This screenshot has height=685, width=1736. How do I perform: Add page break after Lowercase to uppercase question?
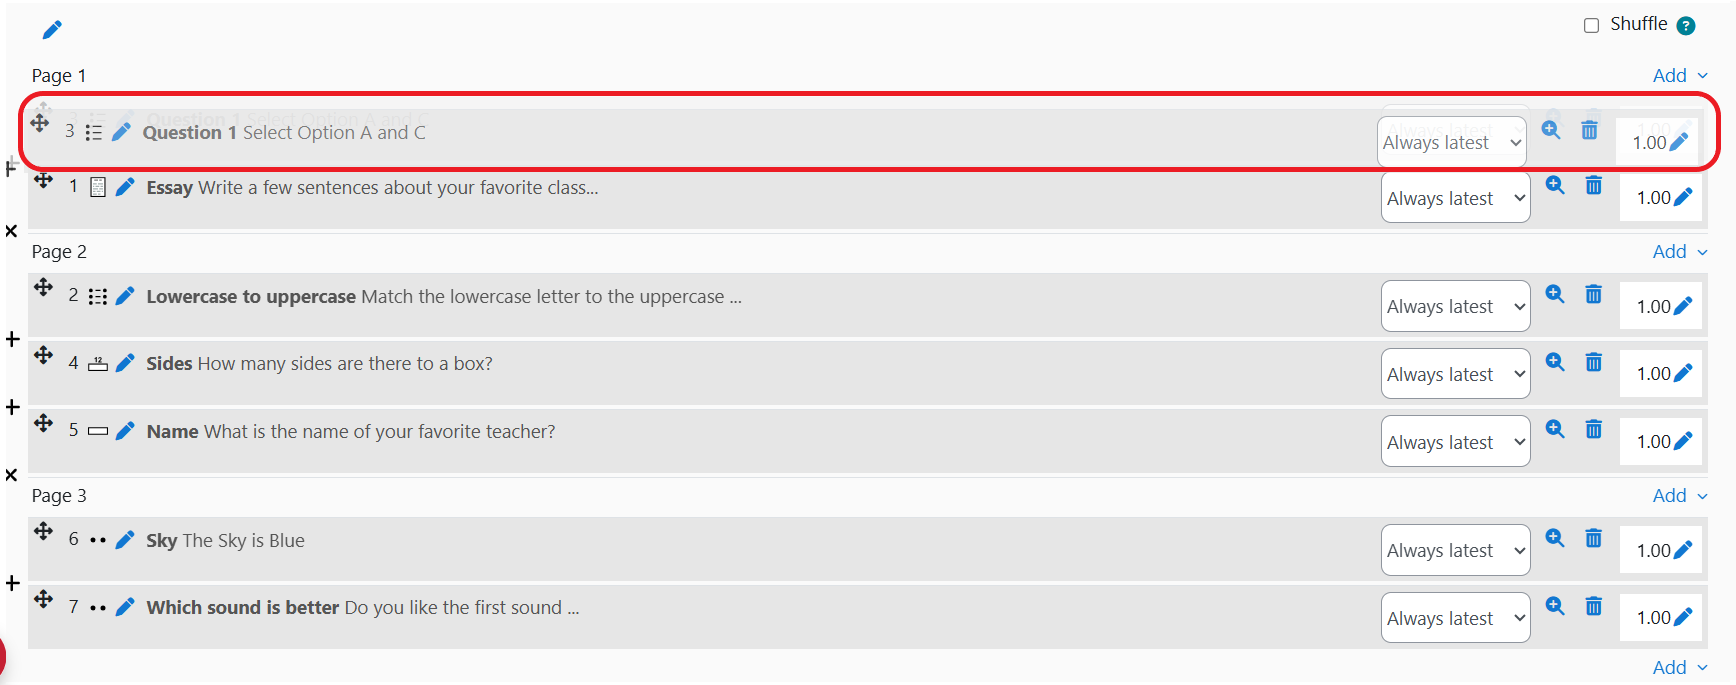pyautogui.click(x=12, y=339)
